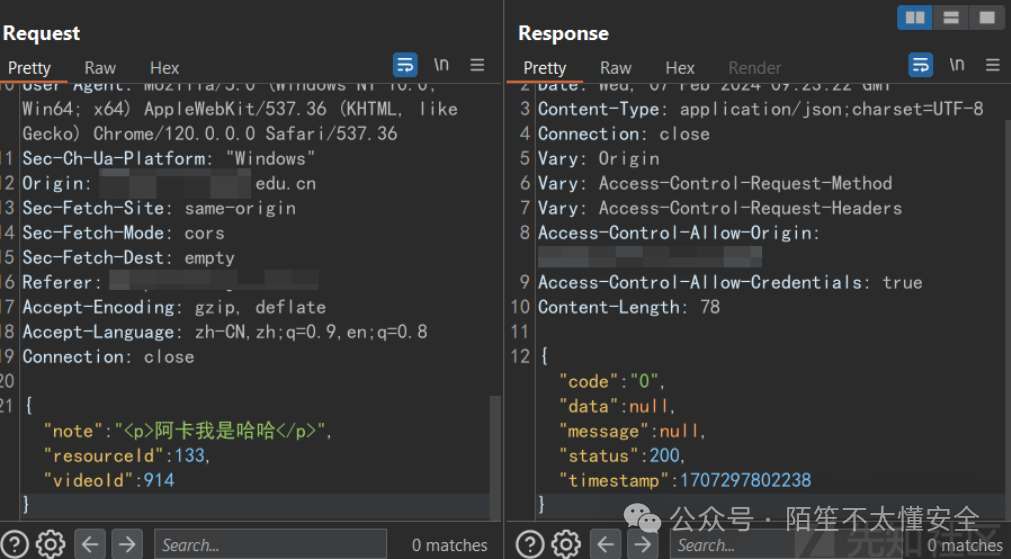Click the Access-Control-Allow-Credentials: true header
This screenshot has height=559, width=1011.
coord(731,282)
